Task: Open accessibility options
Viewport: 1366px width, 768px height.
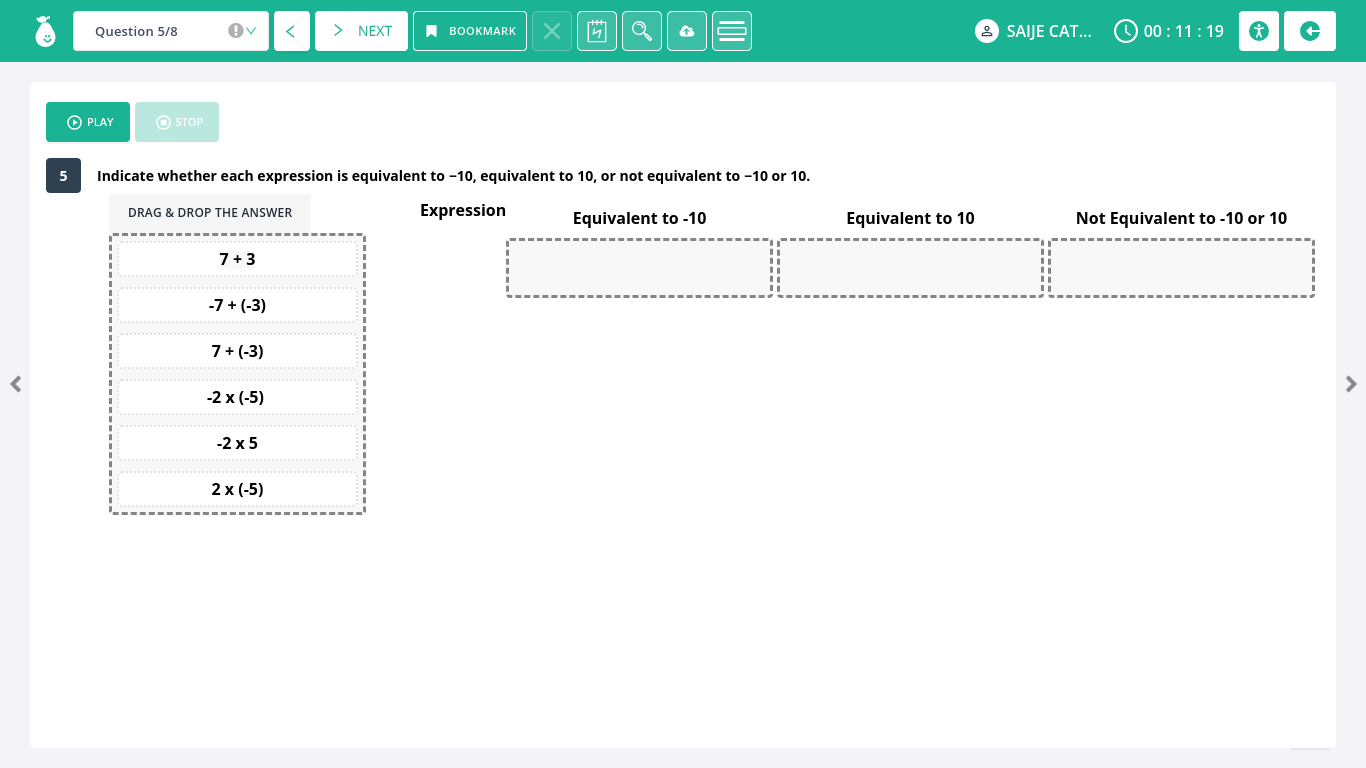Action: click(1259, 31)
